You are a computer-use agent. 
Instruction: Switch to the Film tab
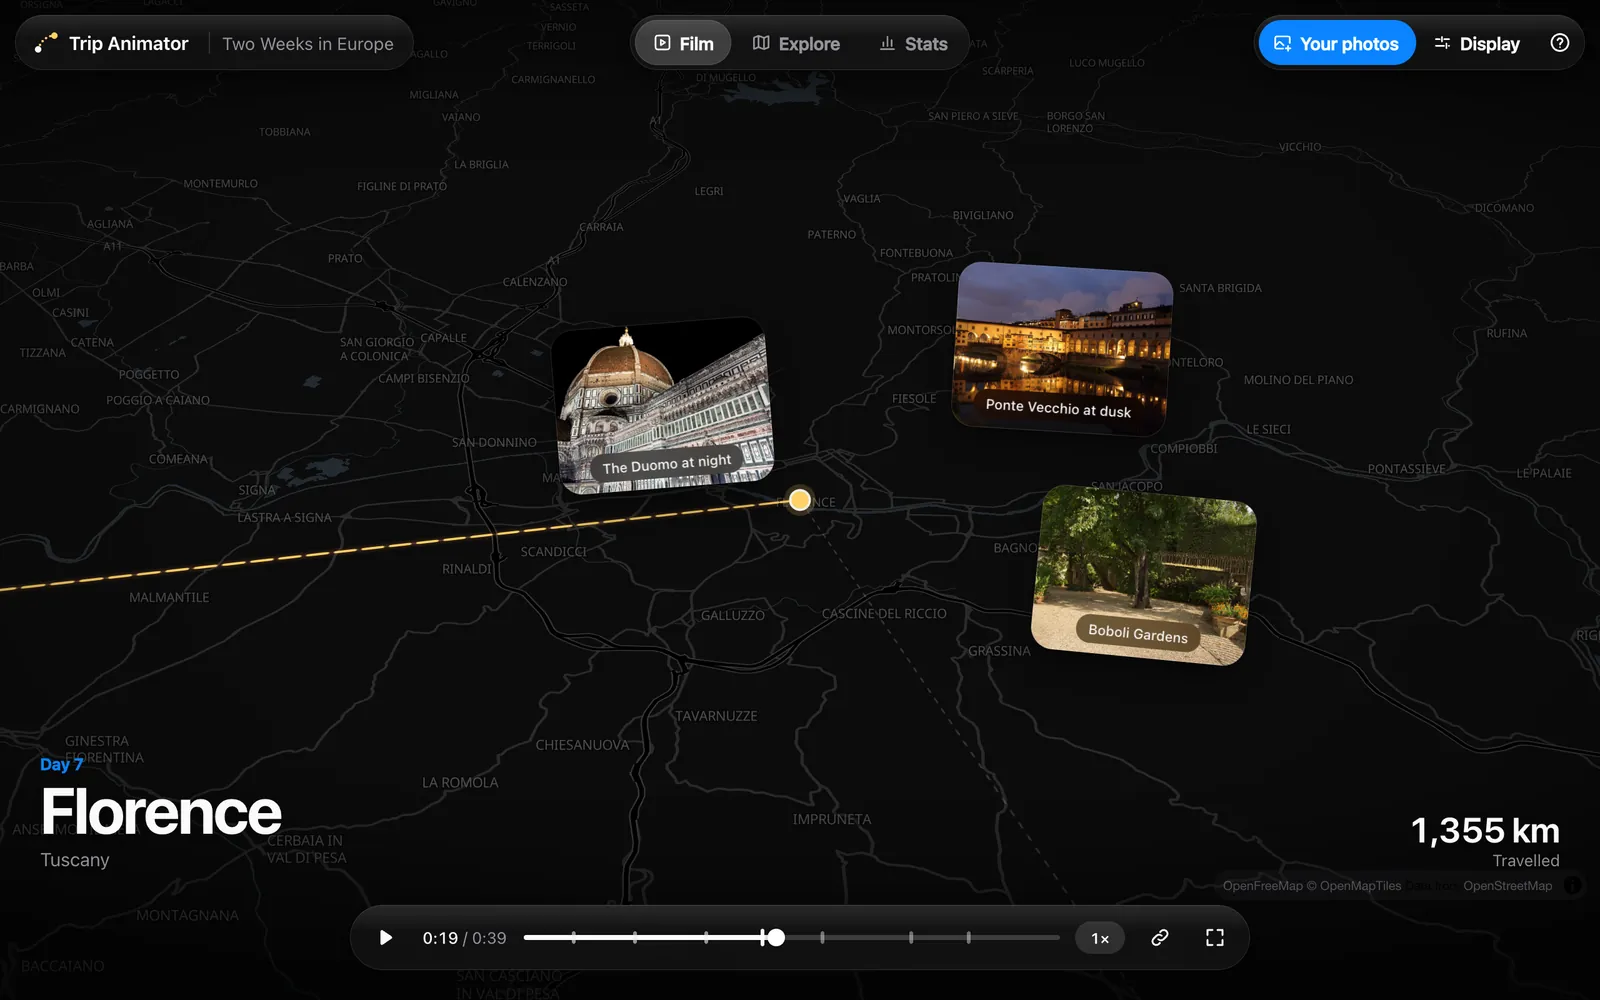pos(684,43)
